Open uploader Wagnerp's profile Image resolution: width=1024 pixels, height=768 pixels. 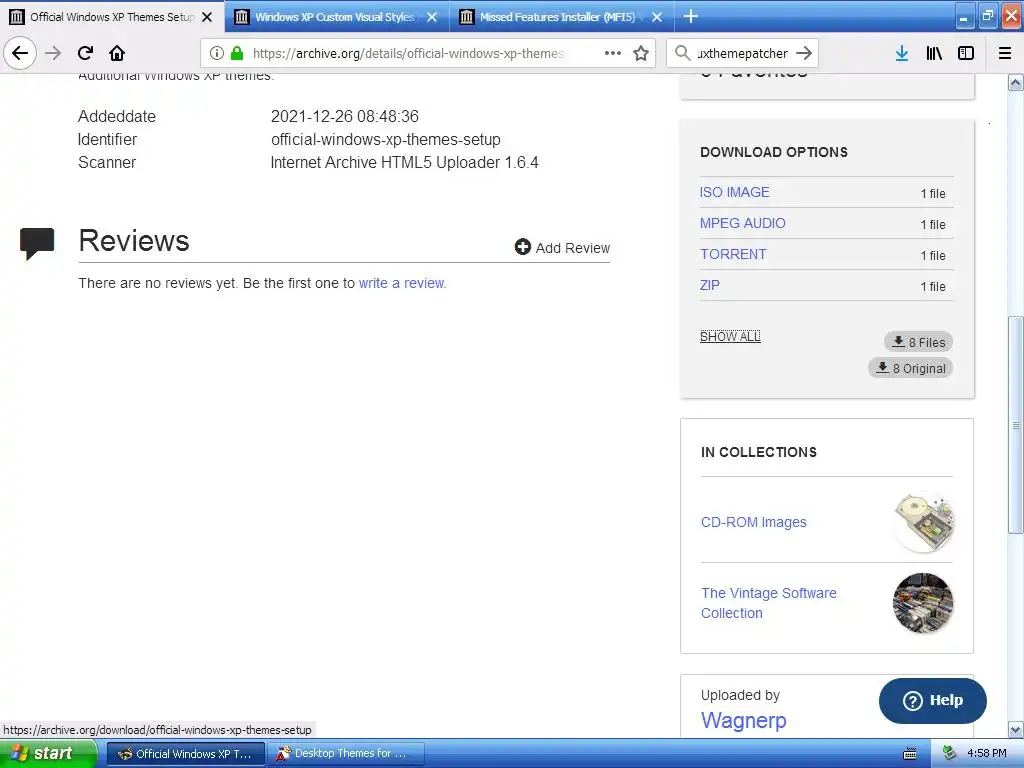pos(743,720)
